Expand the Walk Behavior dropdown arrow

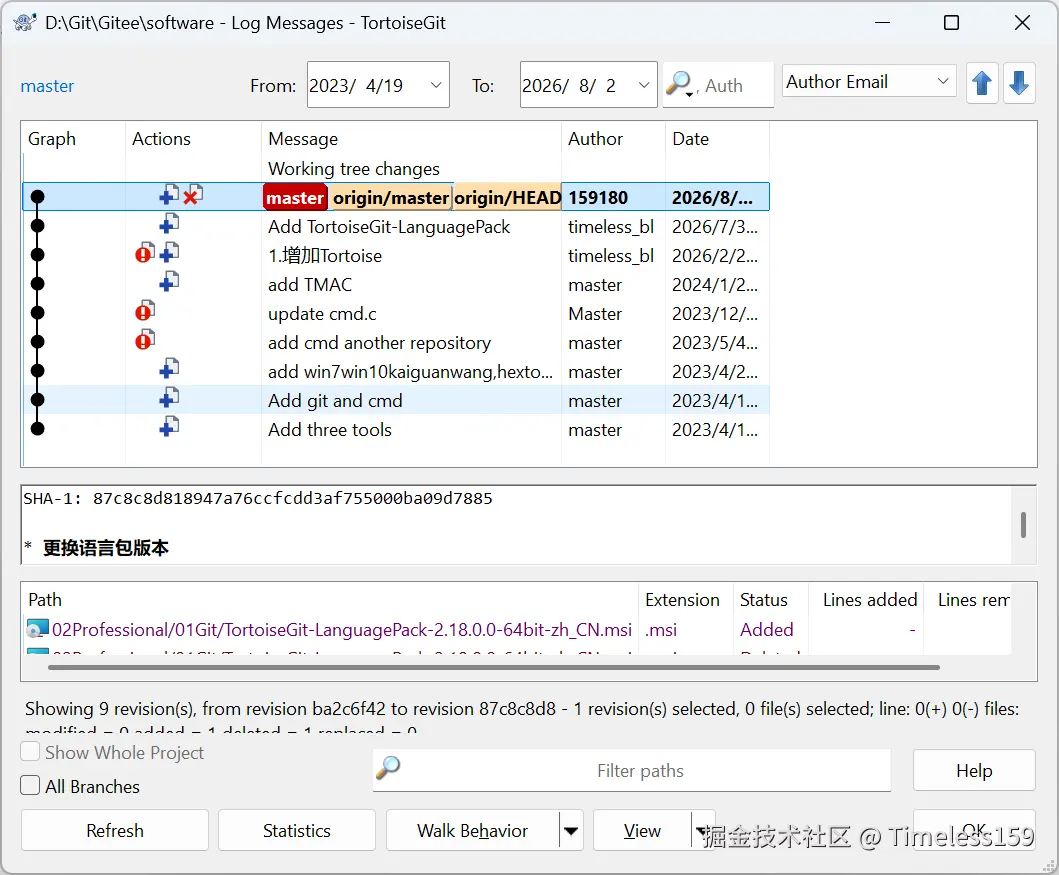click(571, 830)
